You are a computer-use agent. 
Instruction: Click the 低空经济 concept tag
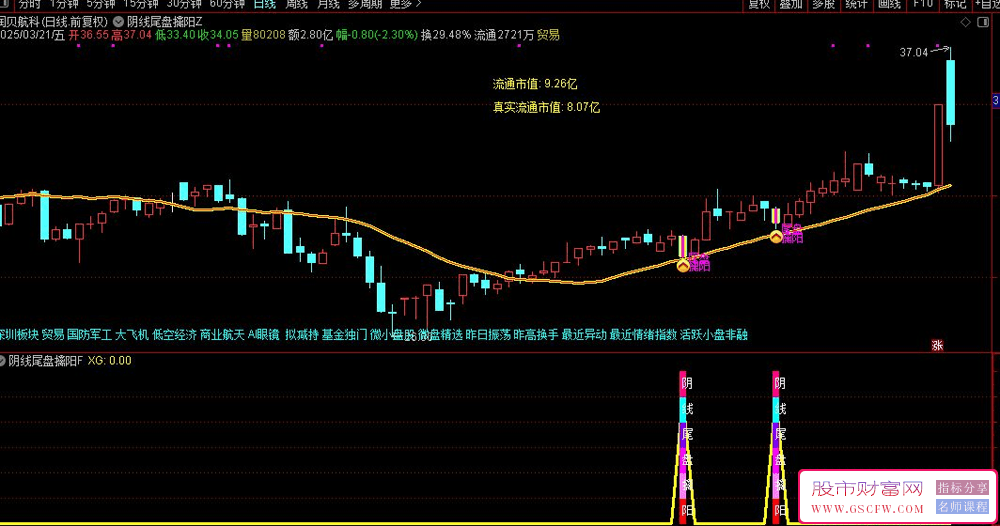175,335
